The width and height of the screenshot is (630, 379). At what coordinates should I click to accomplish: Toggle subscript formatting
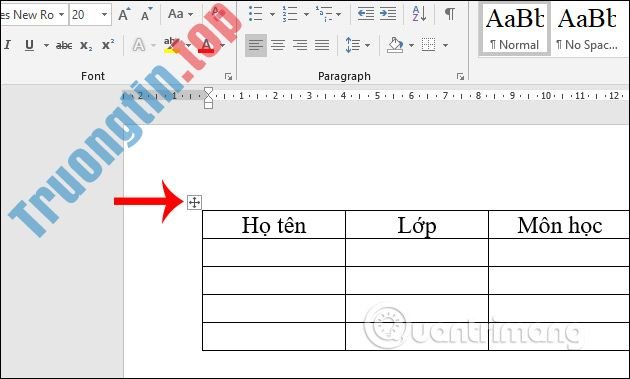pyautogui.click(x=86, y=45)
